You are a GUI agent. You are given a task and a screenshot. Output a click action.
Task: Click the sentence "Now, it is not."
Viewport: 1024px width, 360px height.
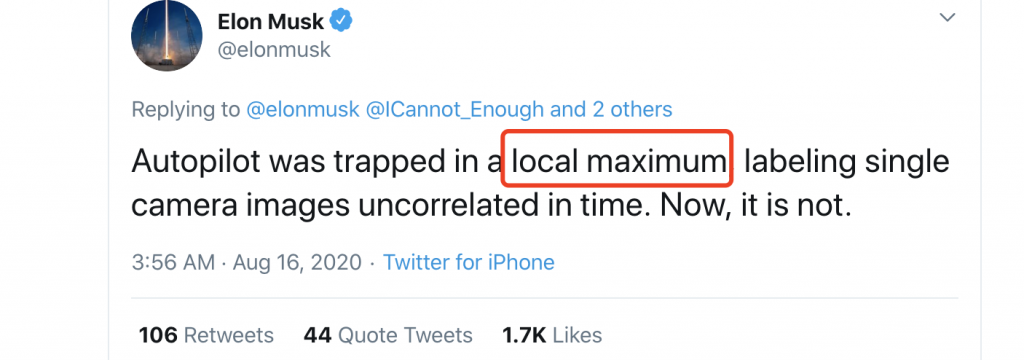tap(756, 206)
